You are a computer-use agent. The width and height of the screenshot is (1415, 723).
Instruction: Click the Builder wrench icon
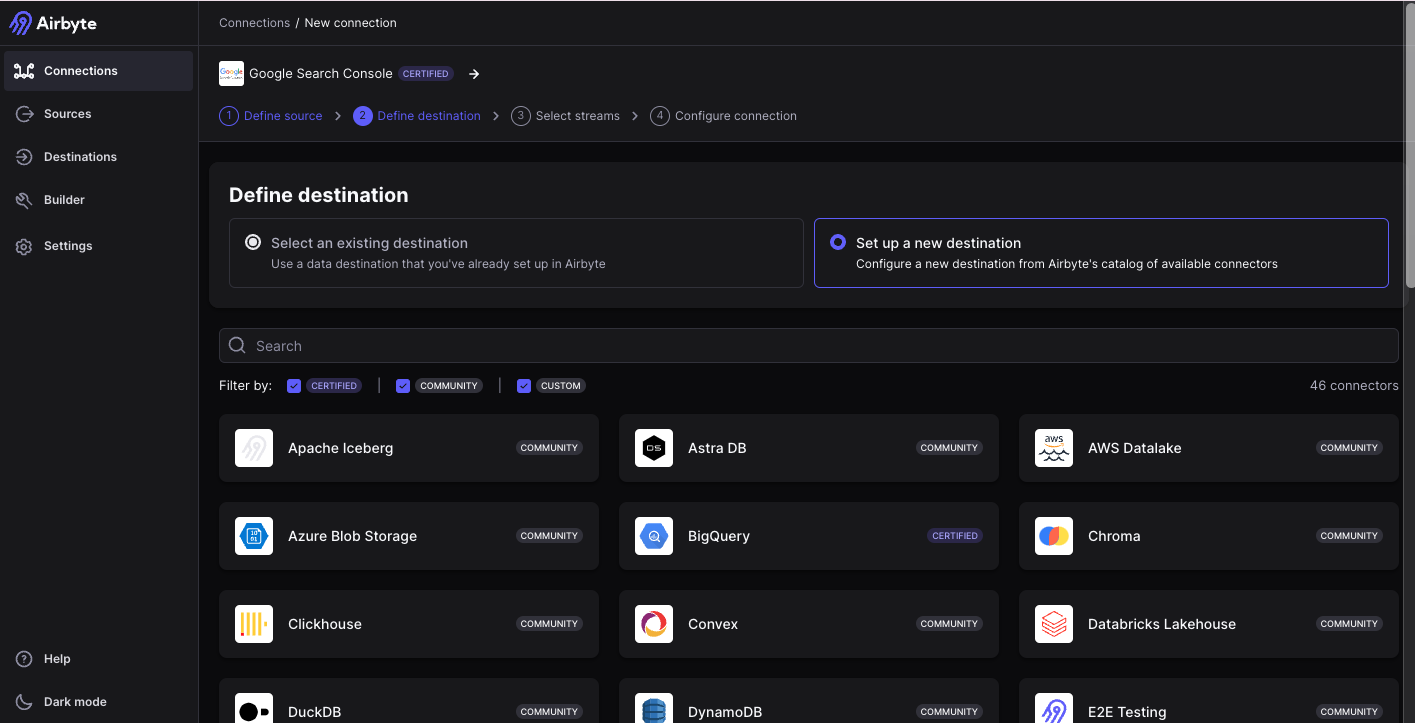[24, 200]
